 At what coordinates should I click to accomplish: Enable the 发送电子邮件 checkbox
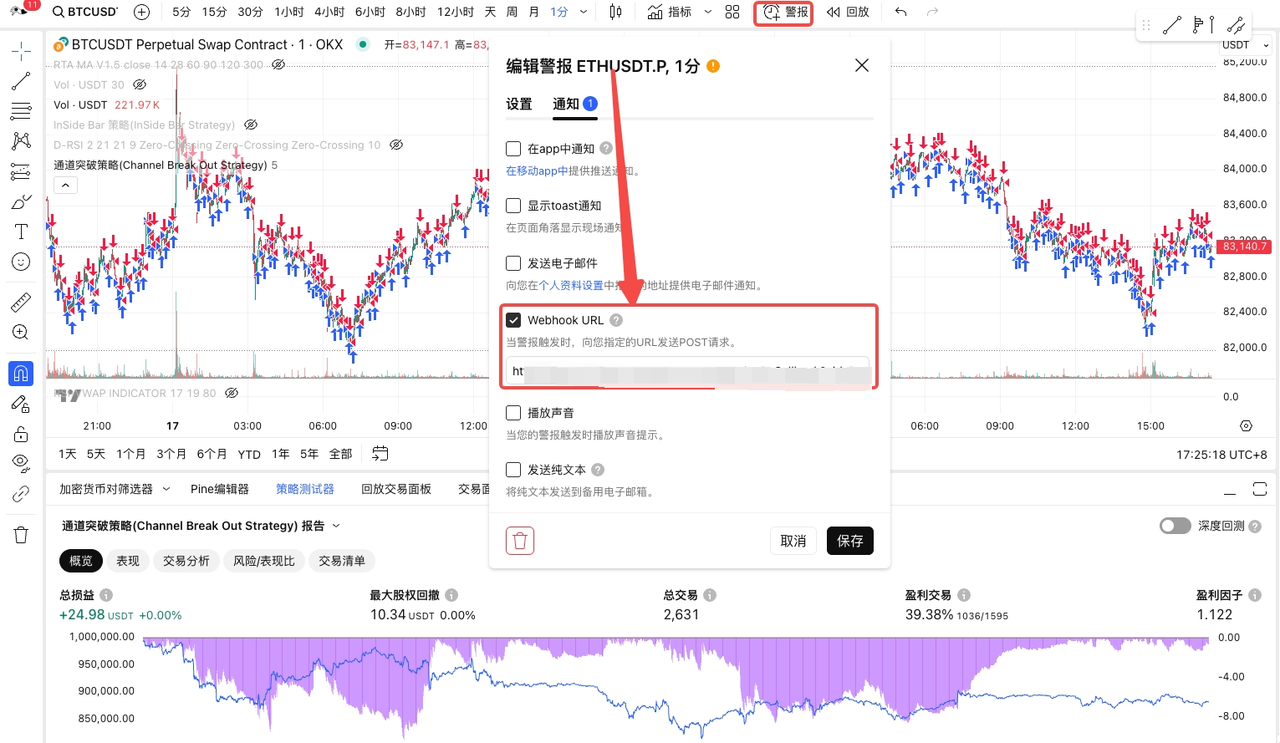point(513,263)
